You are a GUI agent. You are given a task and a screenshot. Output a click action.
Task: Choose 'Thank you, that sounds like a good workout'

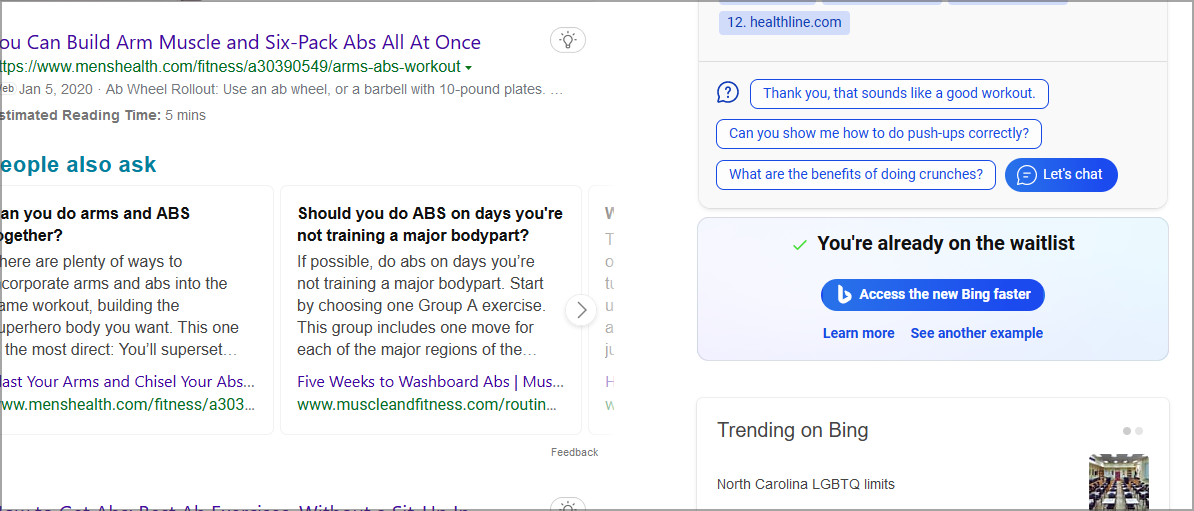coord(899,94)
